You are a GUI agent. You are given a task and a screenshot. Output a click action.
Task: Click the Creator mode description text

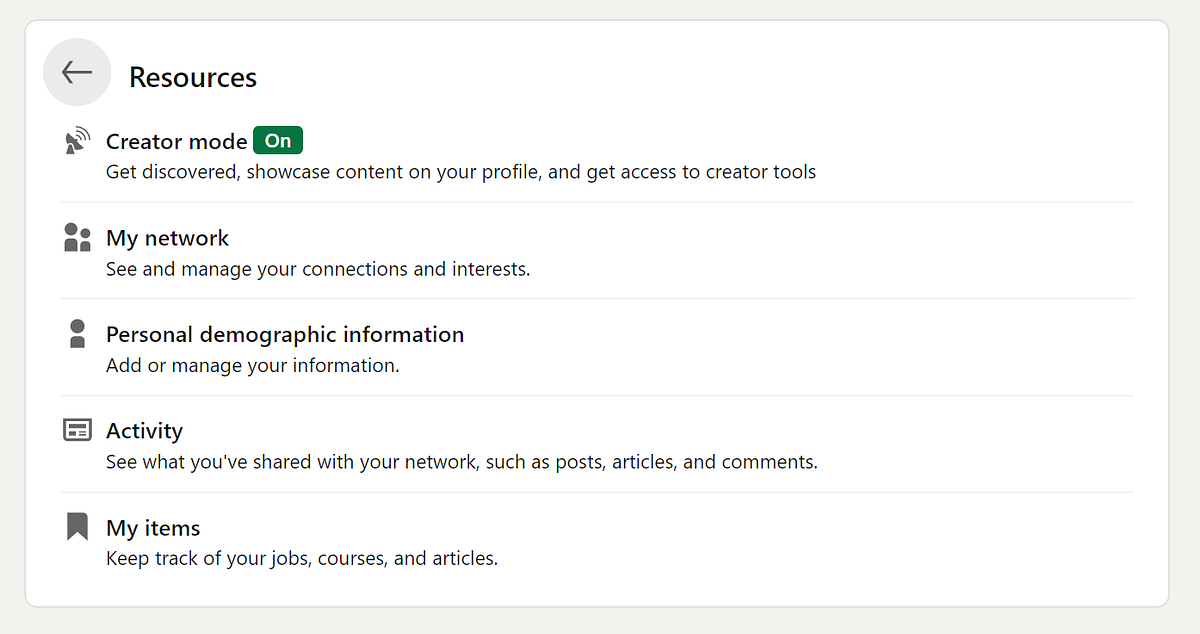coord(461,172)
